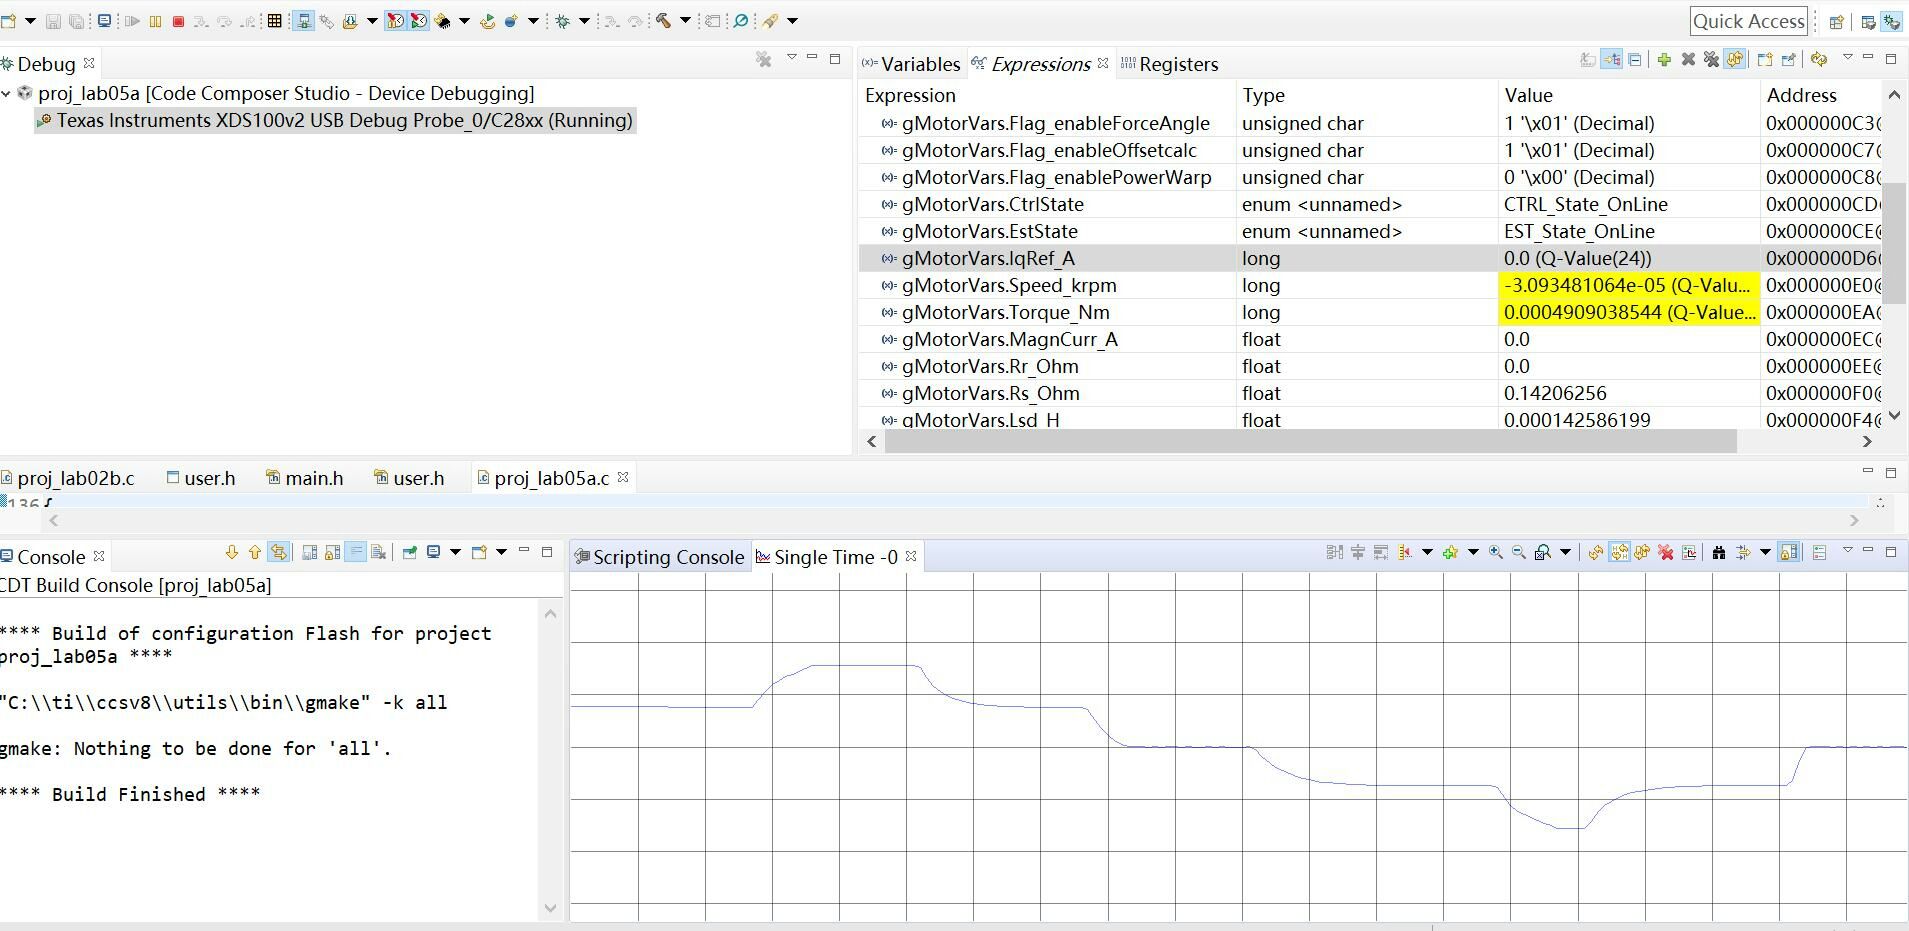Click the skip all breakpoints icon

coord(741,21)
